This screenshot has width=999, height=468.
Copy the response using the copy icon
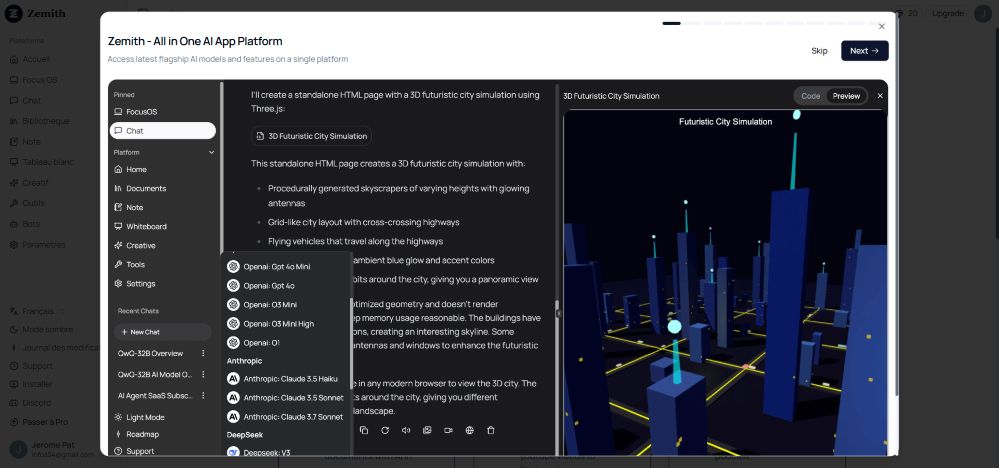[x=364, y=430]
